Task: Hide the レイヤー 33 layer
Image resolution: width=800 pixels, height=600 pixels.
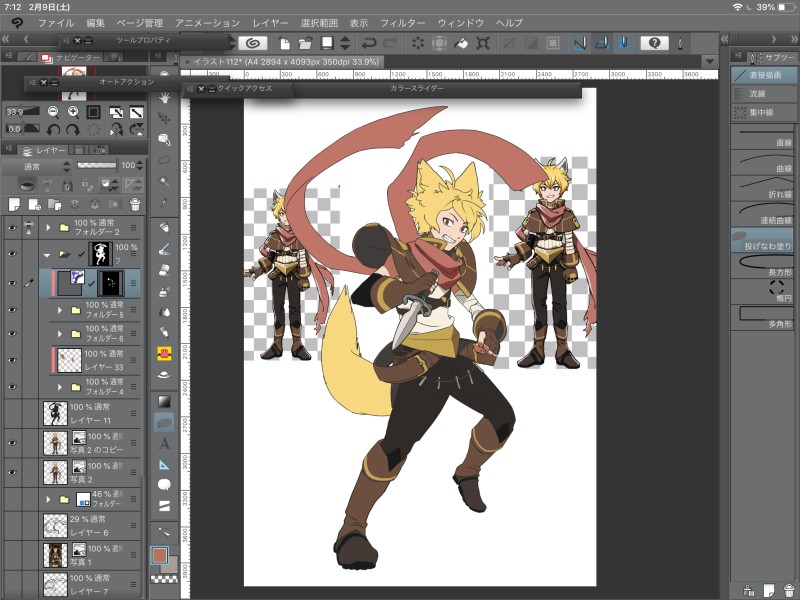Action: point(12,360)
